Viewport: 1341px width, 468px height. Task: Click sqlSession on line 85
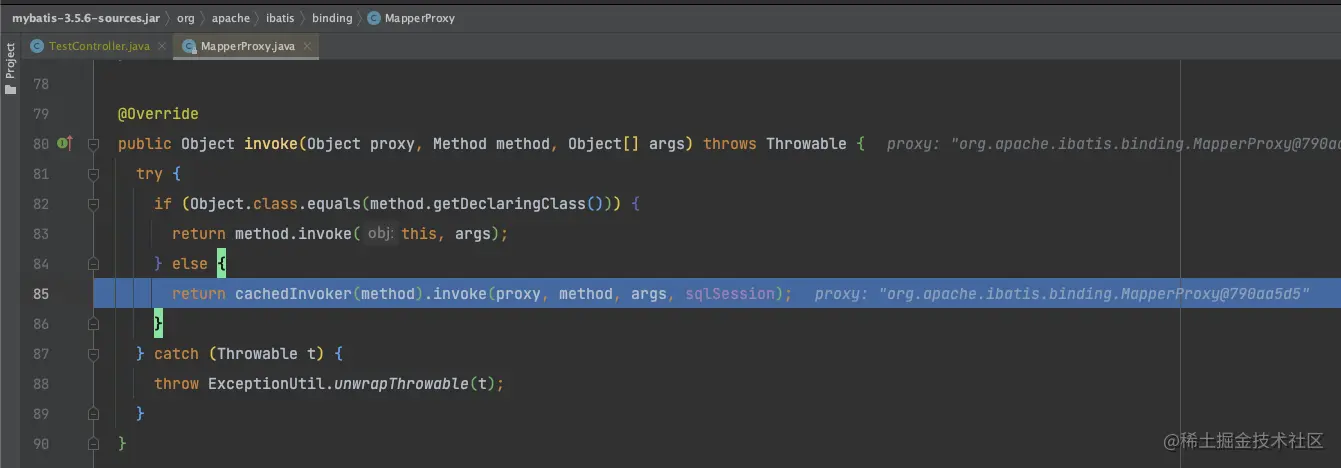730,294
